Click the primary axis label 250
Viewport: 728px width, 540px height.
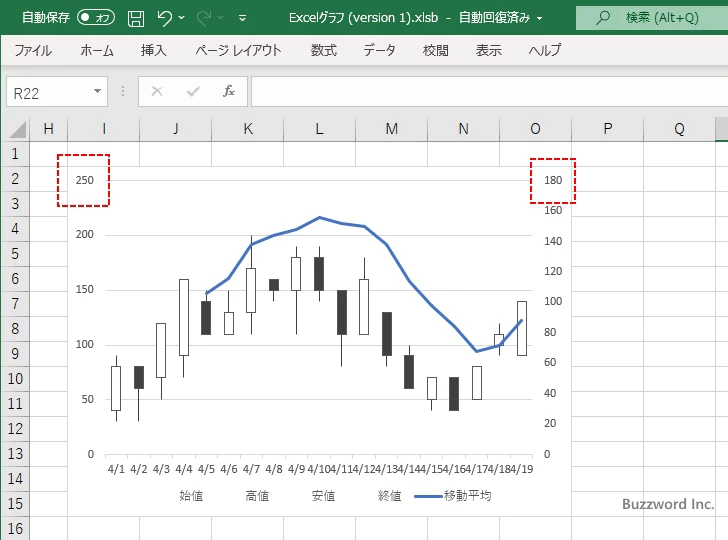pyautogui.click(x=84, y=180)
